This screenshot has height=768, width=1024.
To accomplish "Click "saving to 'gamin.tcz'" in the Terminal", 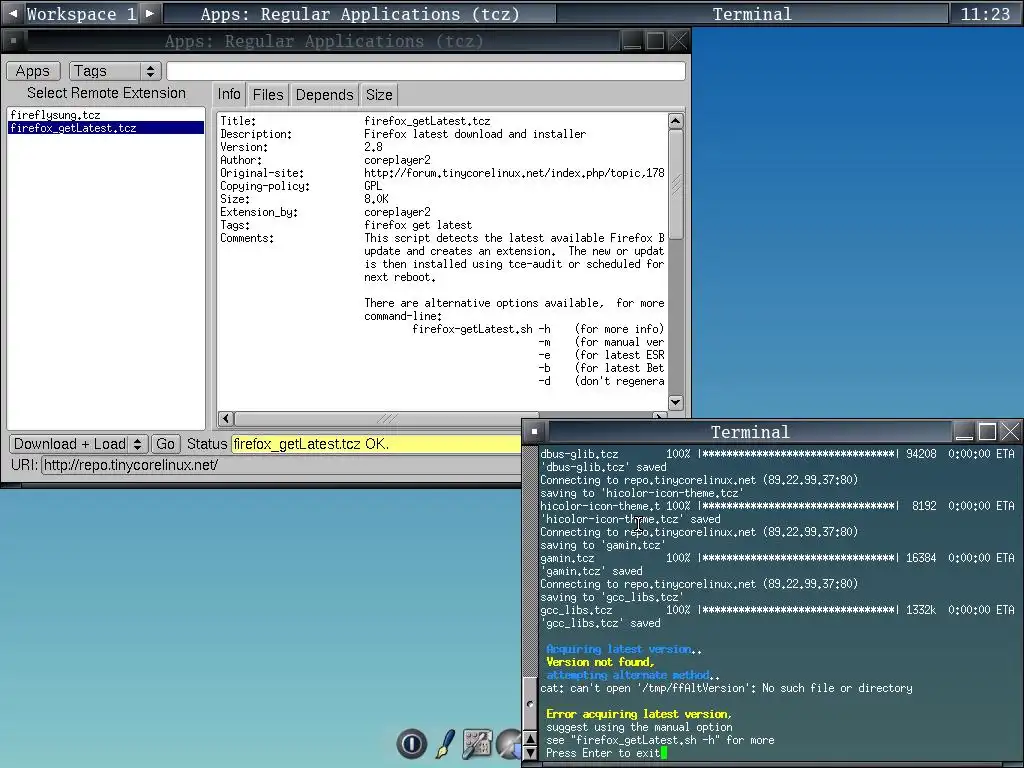I will (603, 545).
